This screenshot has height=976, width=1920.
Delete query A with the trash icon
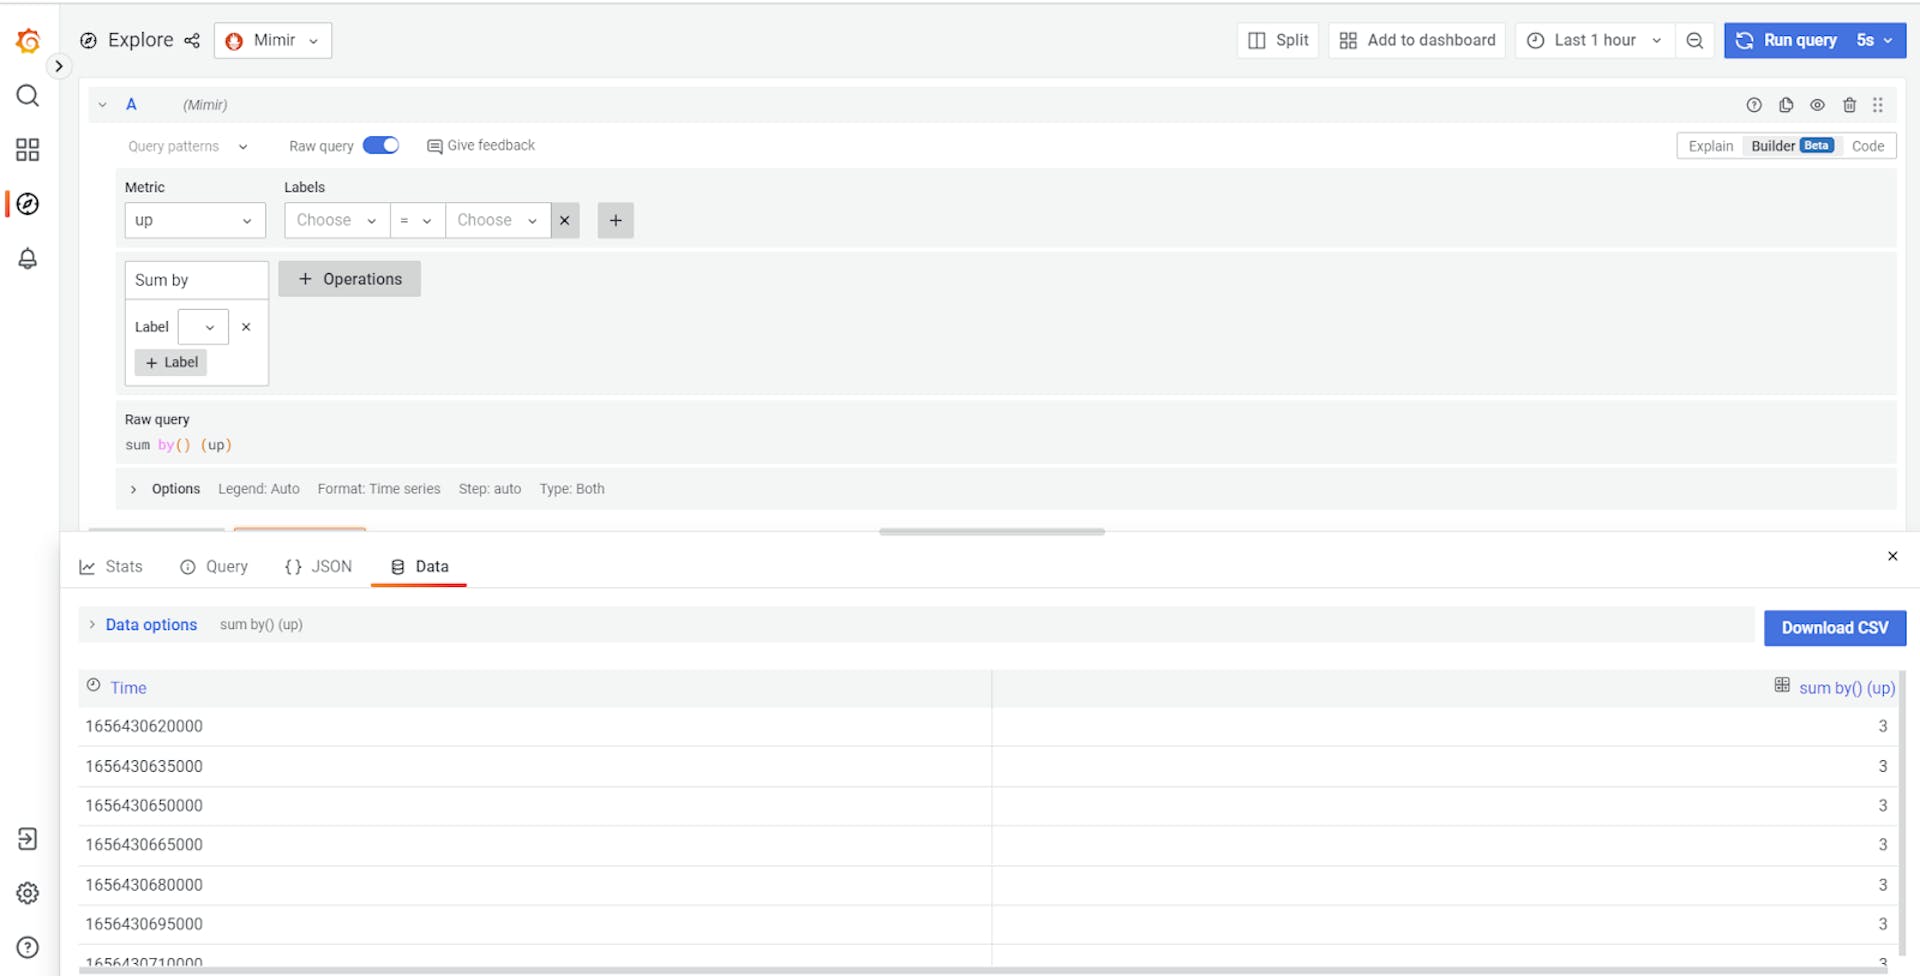(1849, 104)
